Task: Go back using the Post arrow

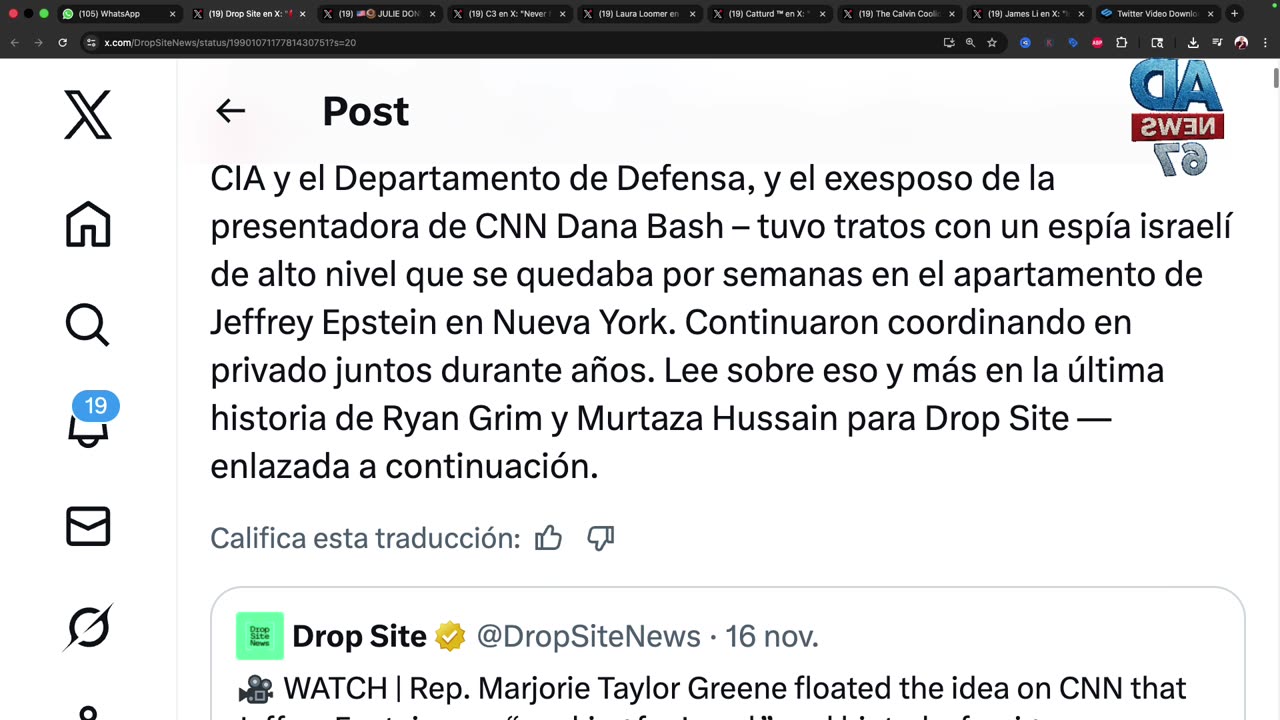Action: coord(230,111)
